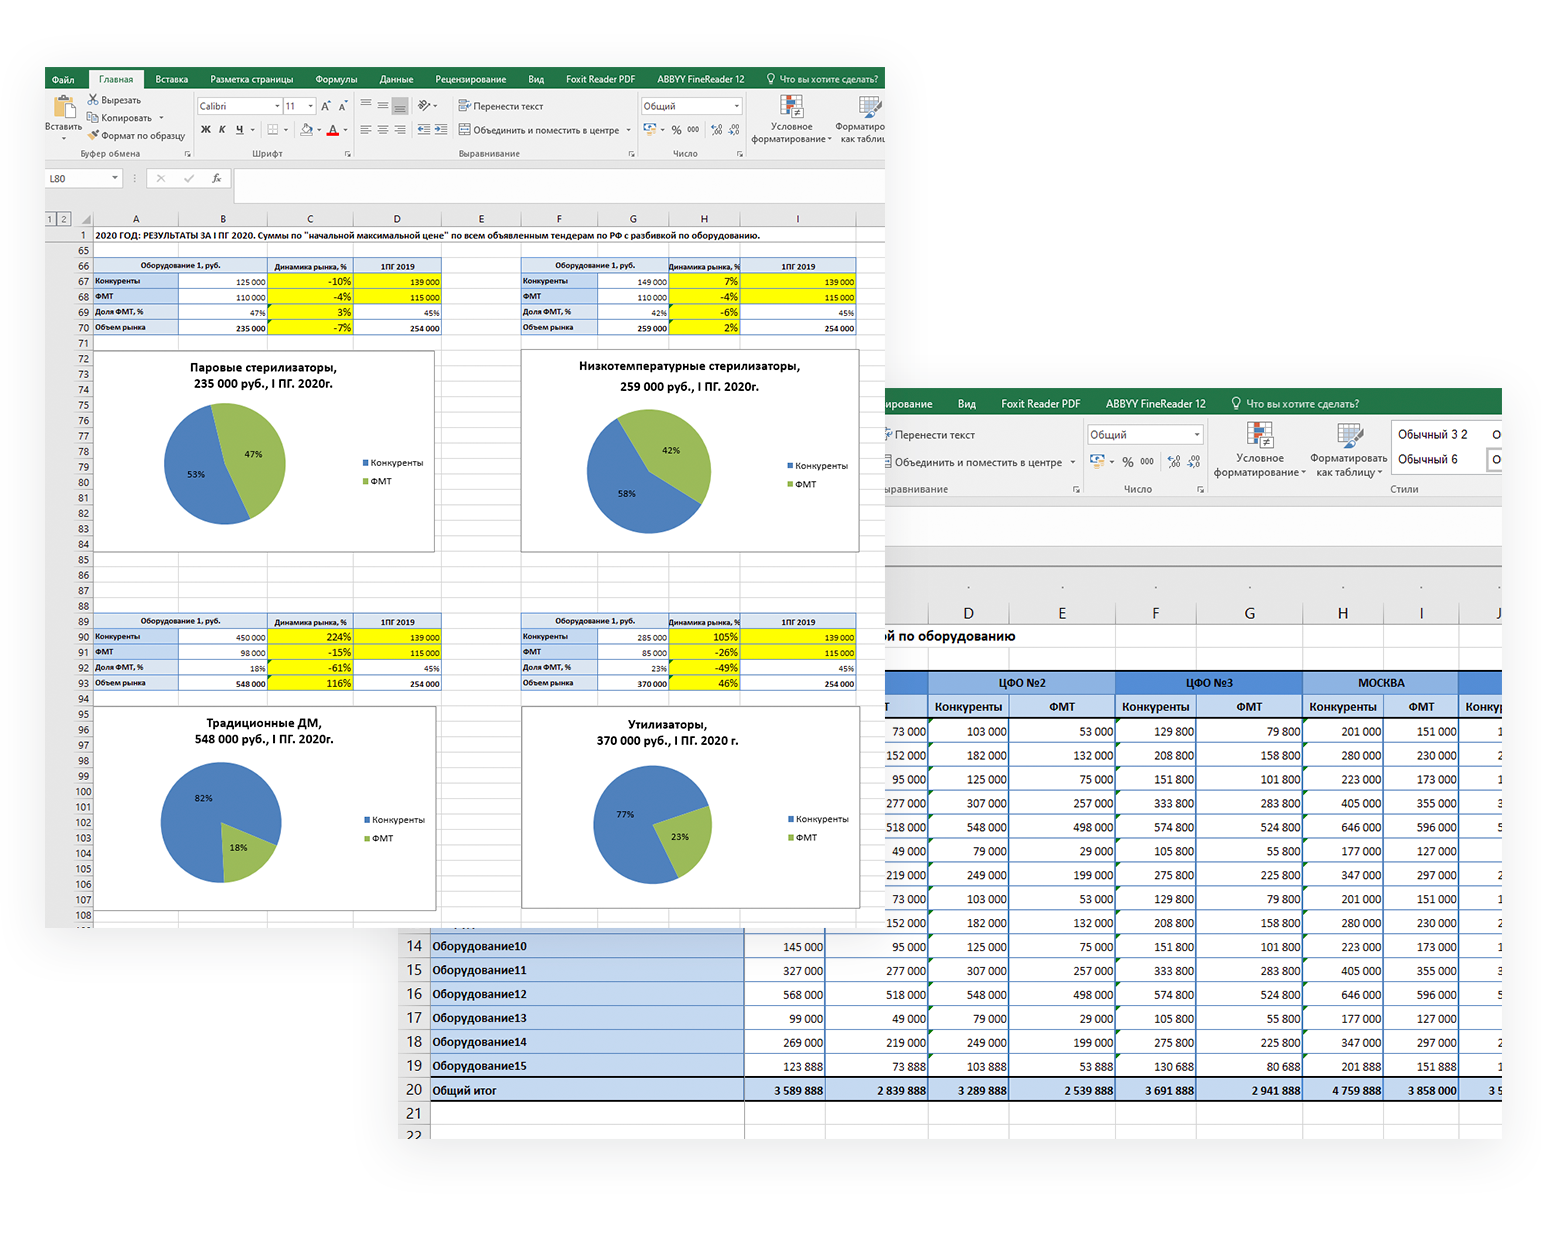1541x1249 pixels.
Task: Apply underline using the Ч icon
Action: pos(240,127)
